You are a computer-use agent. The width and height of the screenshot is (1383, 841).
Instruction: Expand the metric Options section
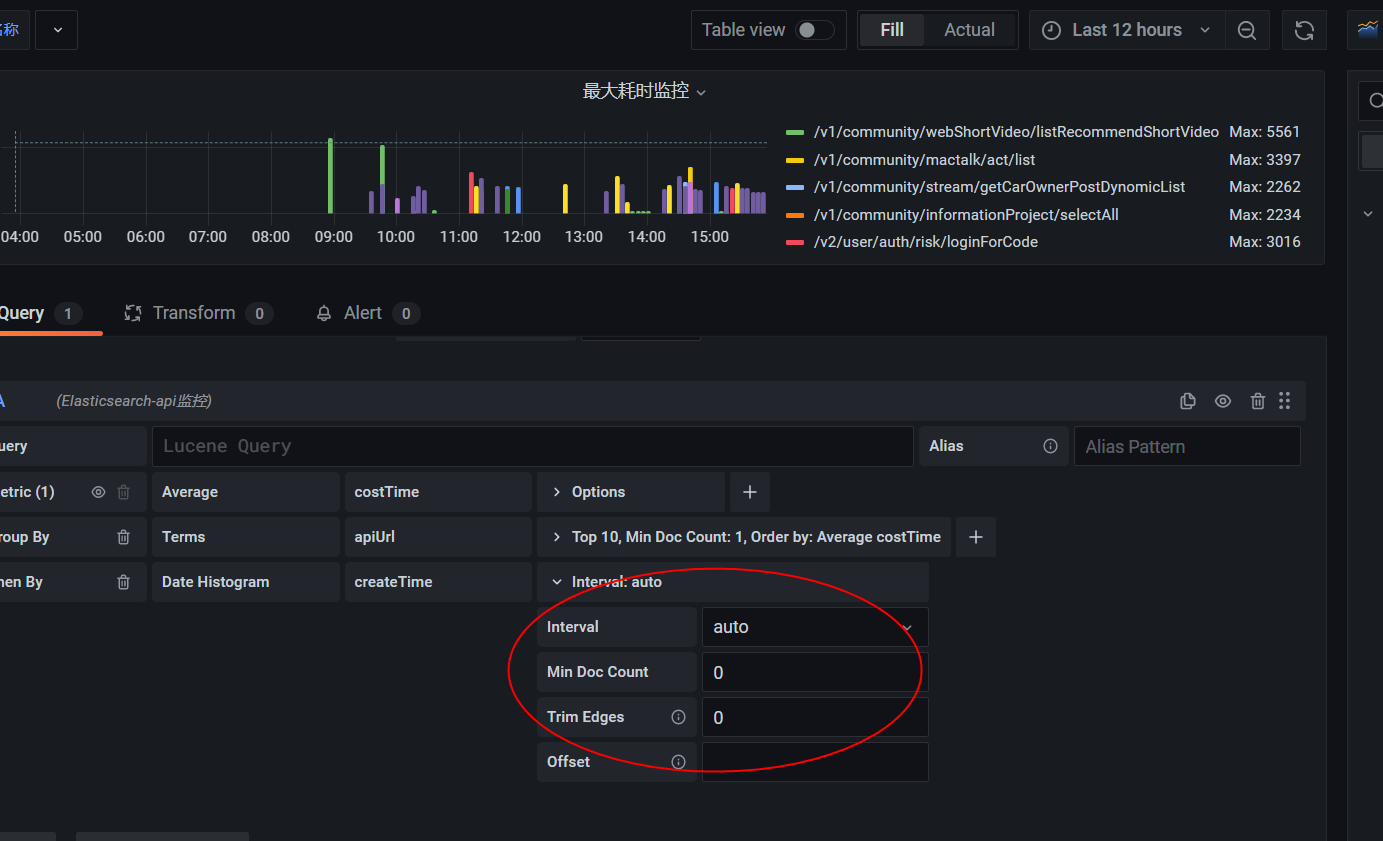(630, 492)
